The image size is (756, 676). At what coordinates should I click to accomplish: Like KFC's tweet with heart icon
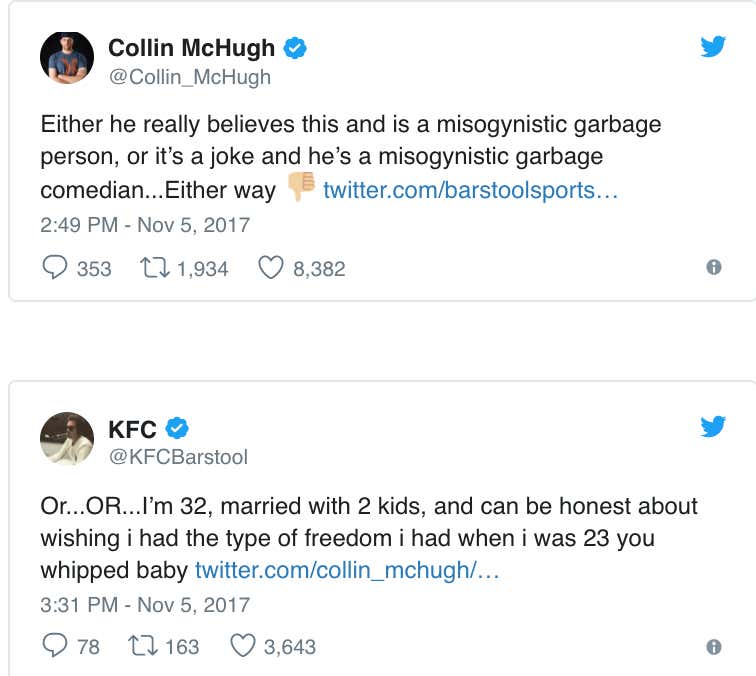tap(242, 646)
